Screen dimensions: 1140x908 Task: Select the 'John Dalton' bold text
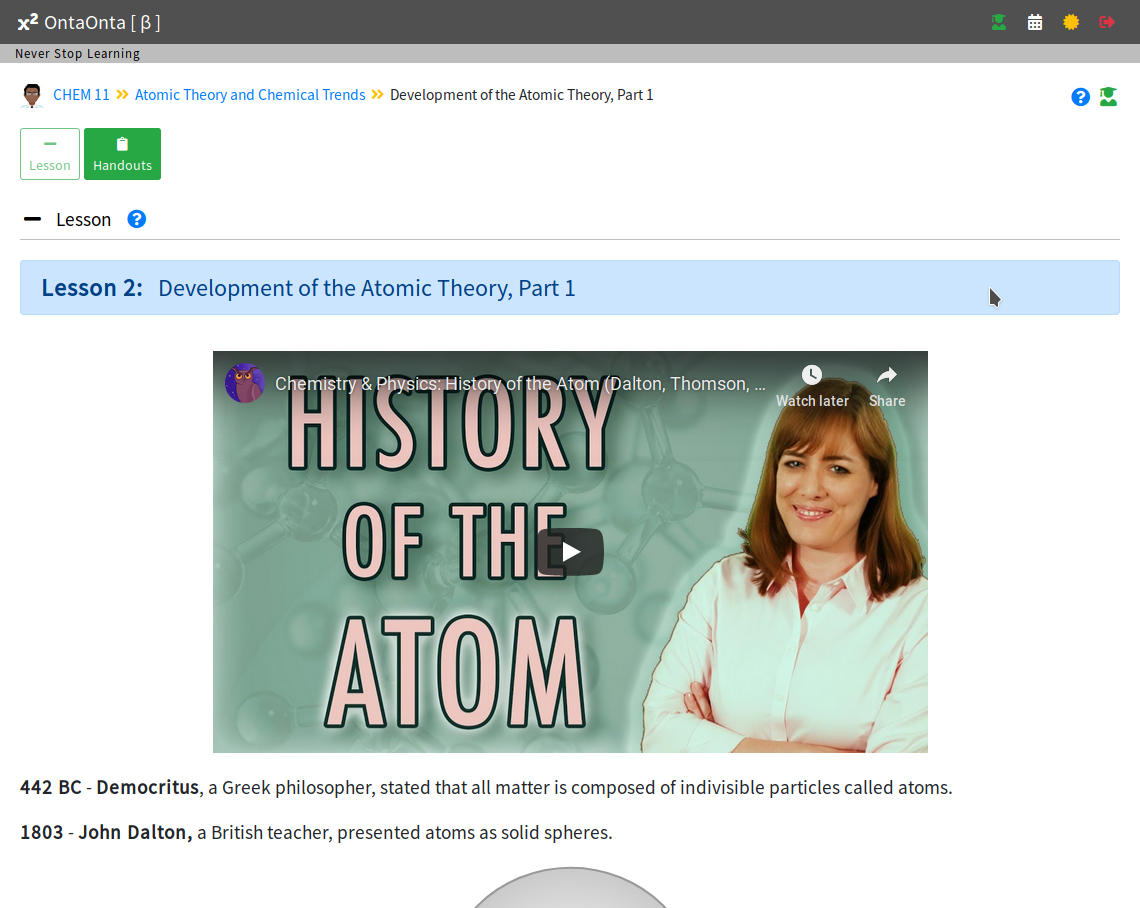135,832
